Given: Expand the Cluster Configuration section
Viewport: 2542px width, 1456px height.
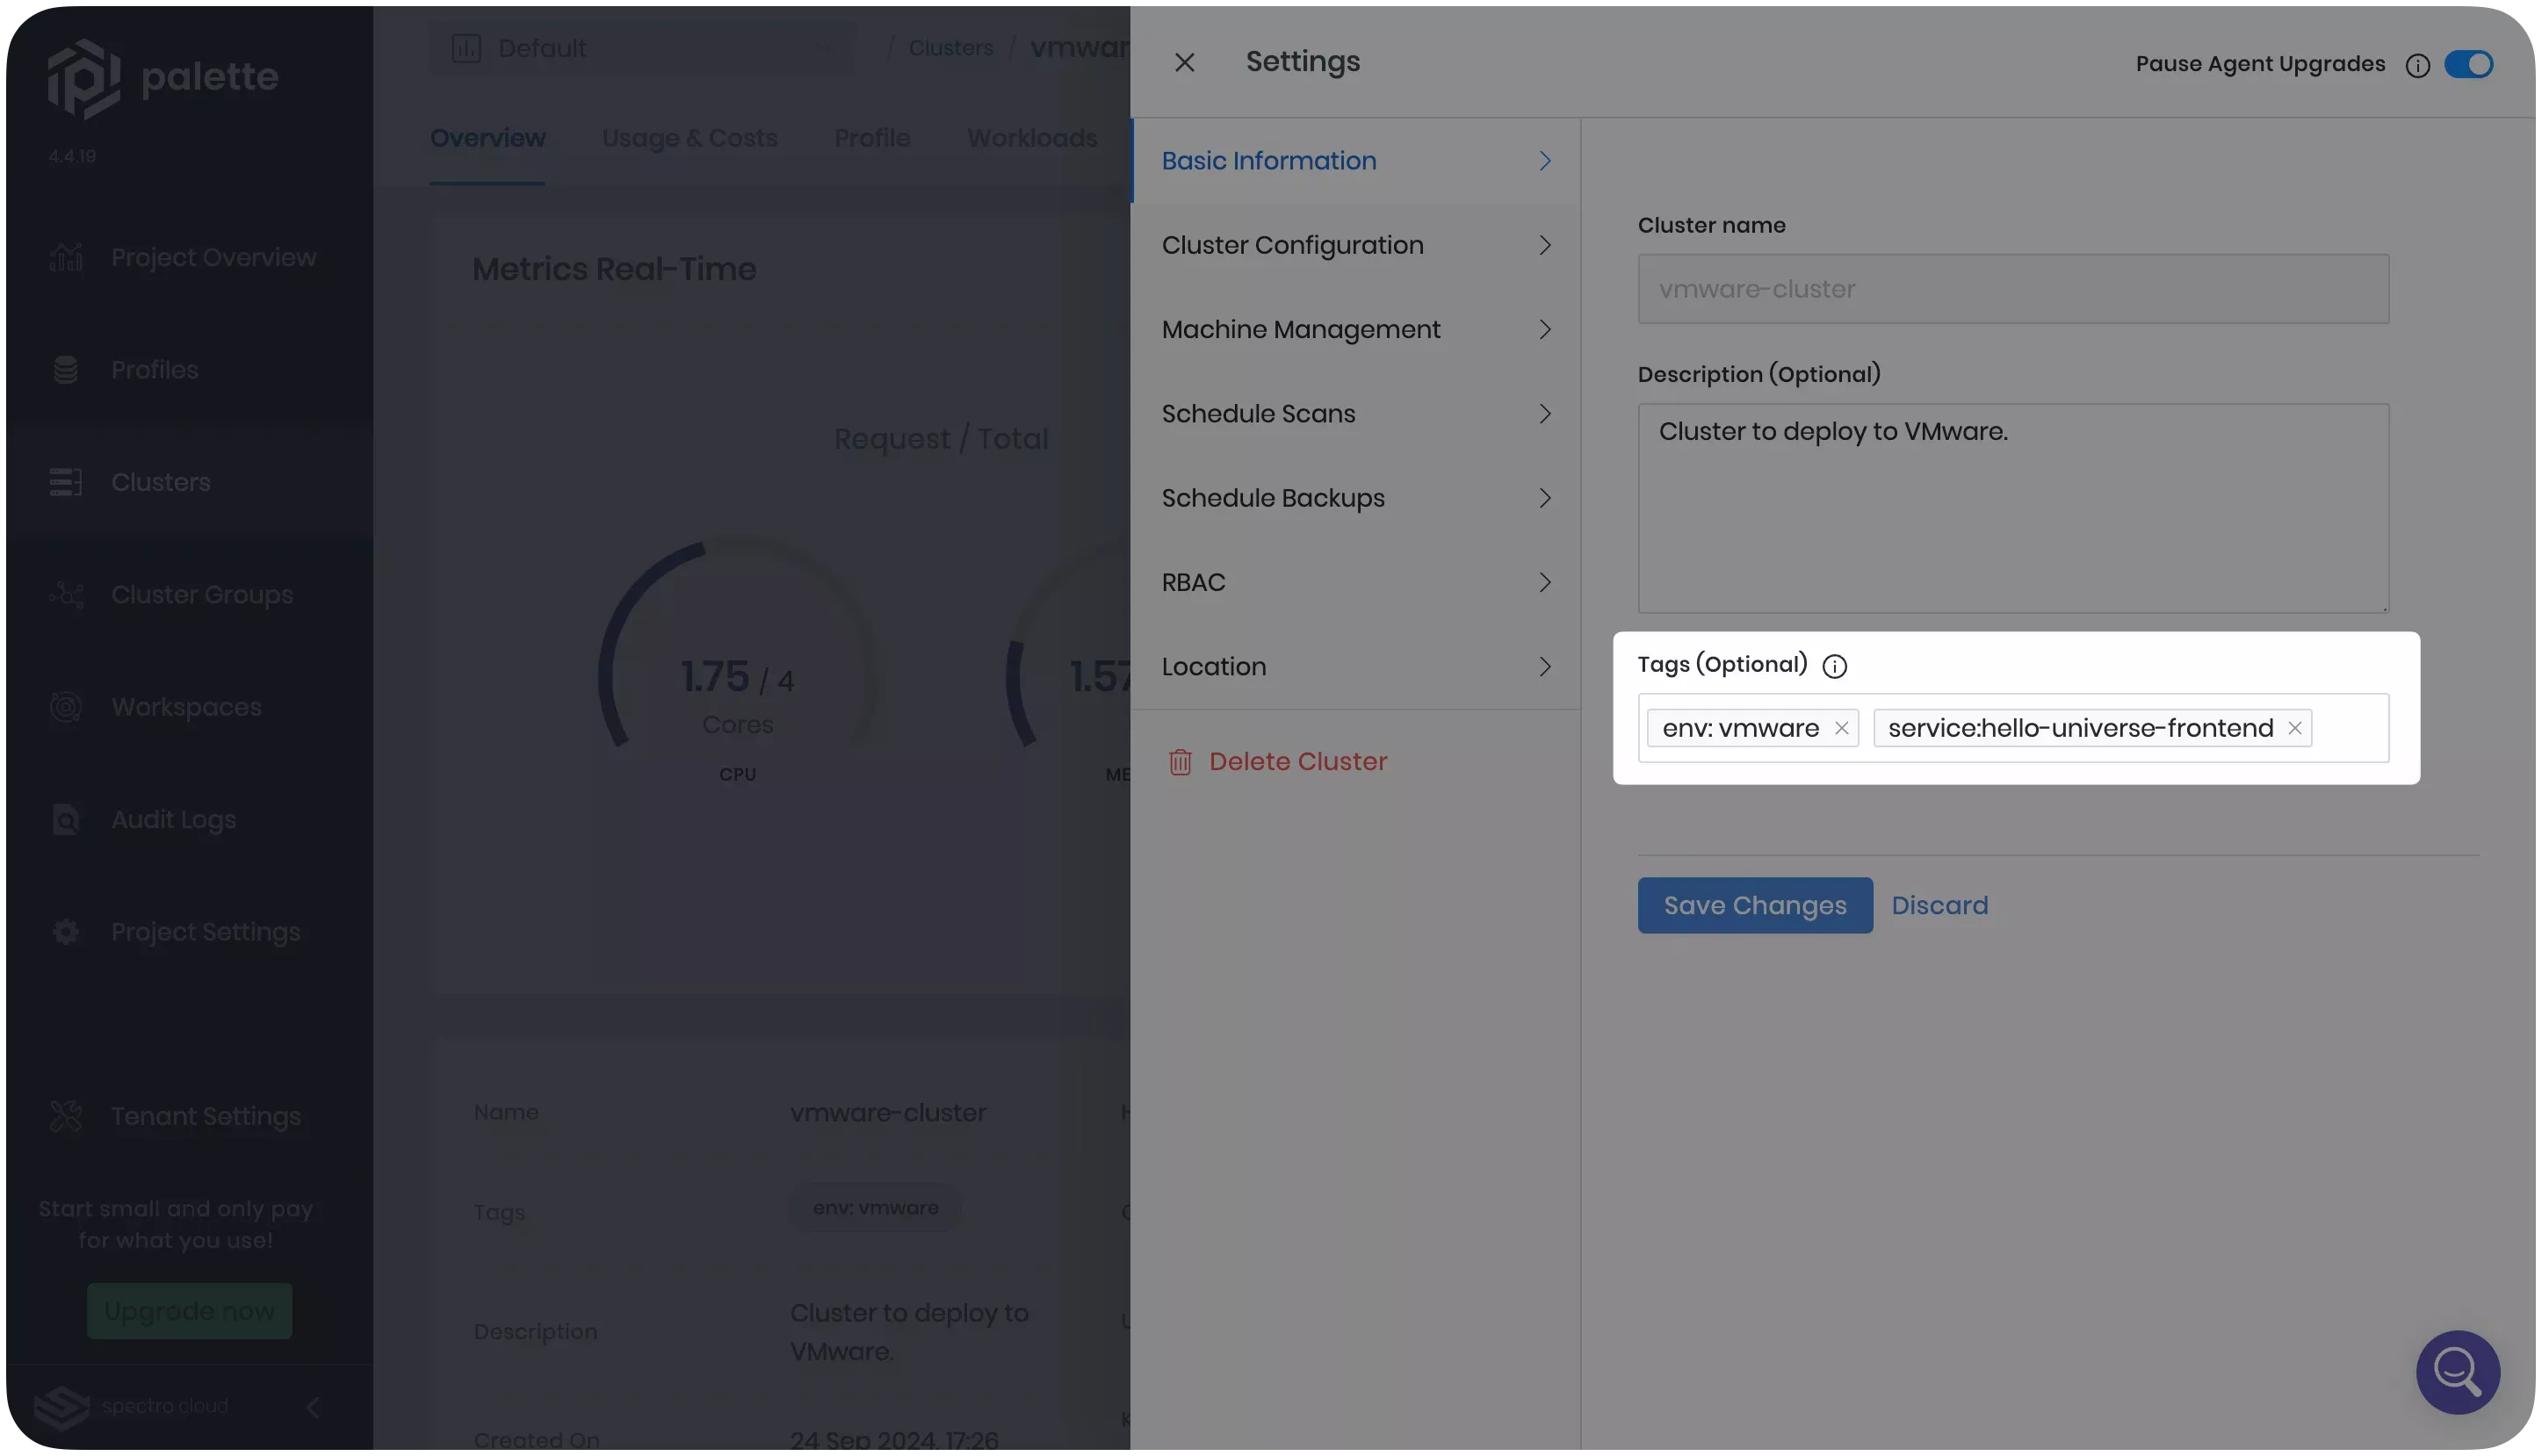Looking at the screenshot, I should tap(1294, 245).
